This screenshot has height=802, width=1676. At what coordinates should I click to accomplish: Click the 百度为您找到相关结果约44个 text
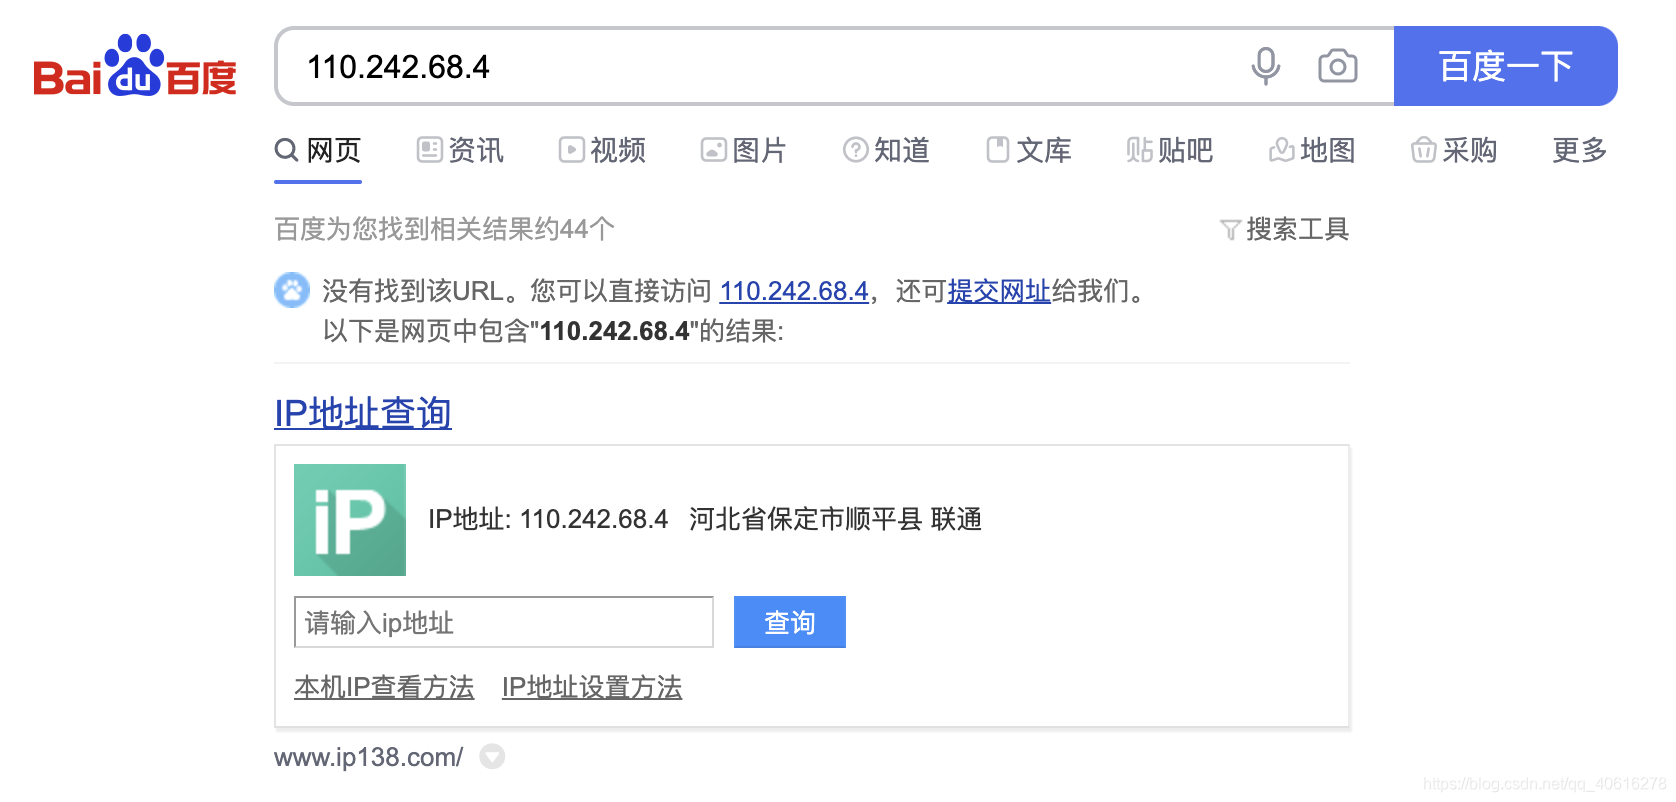[445, 229]
